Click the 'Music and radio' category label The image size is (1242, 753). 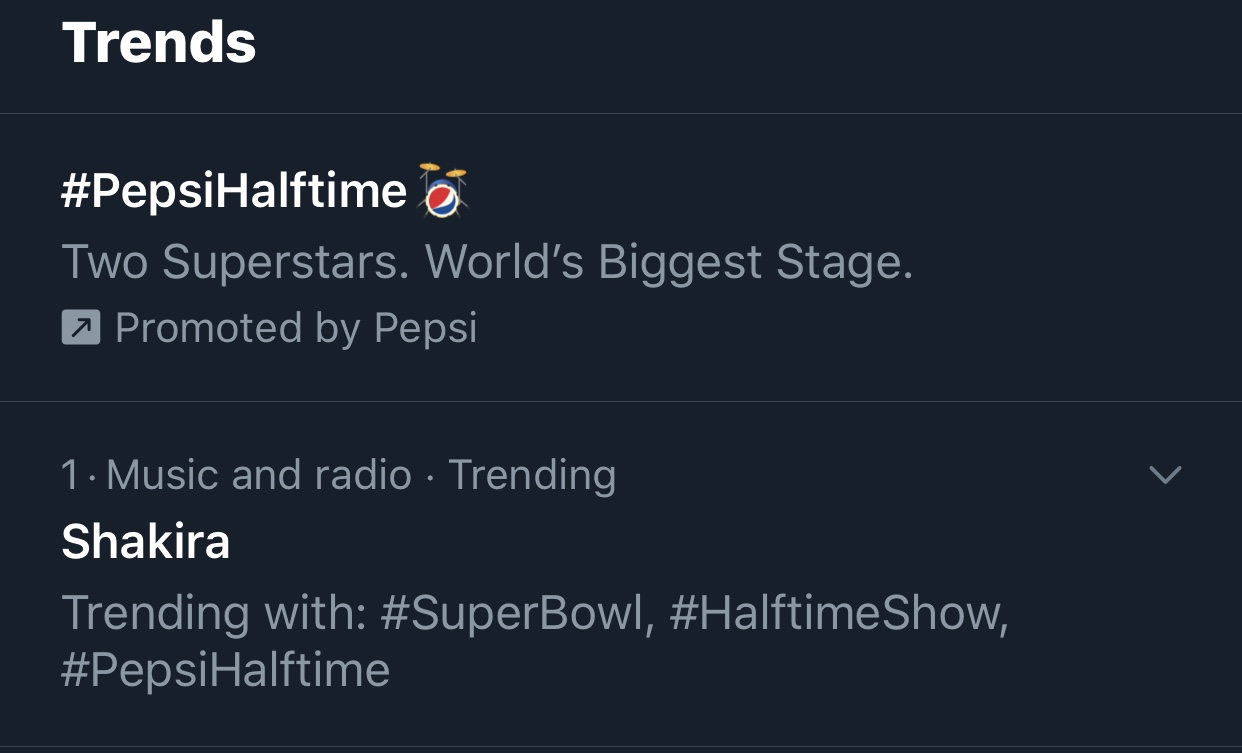click(x=259, y=475)
